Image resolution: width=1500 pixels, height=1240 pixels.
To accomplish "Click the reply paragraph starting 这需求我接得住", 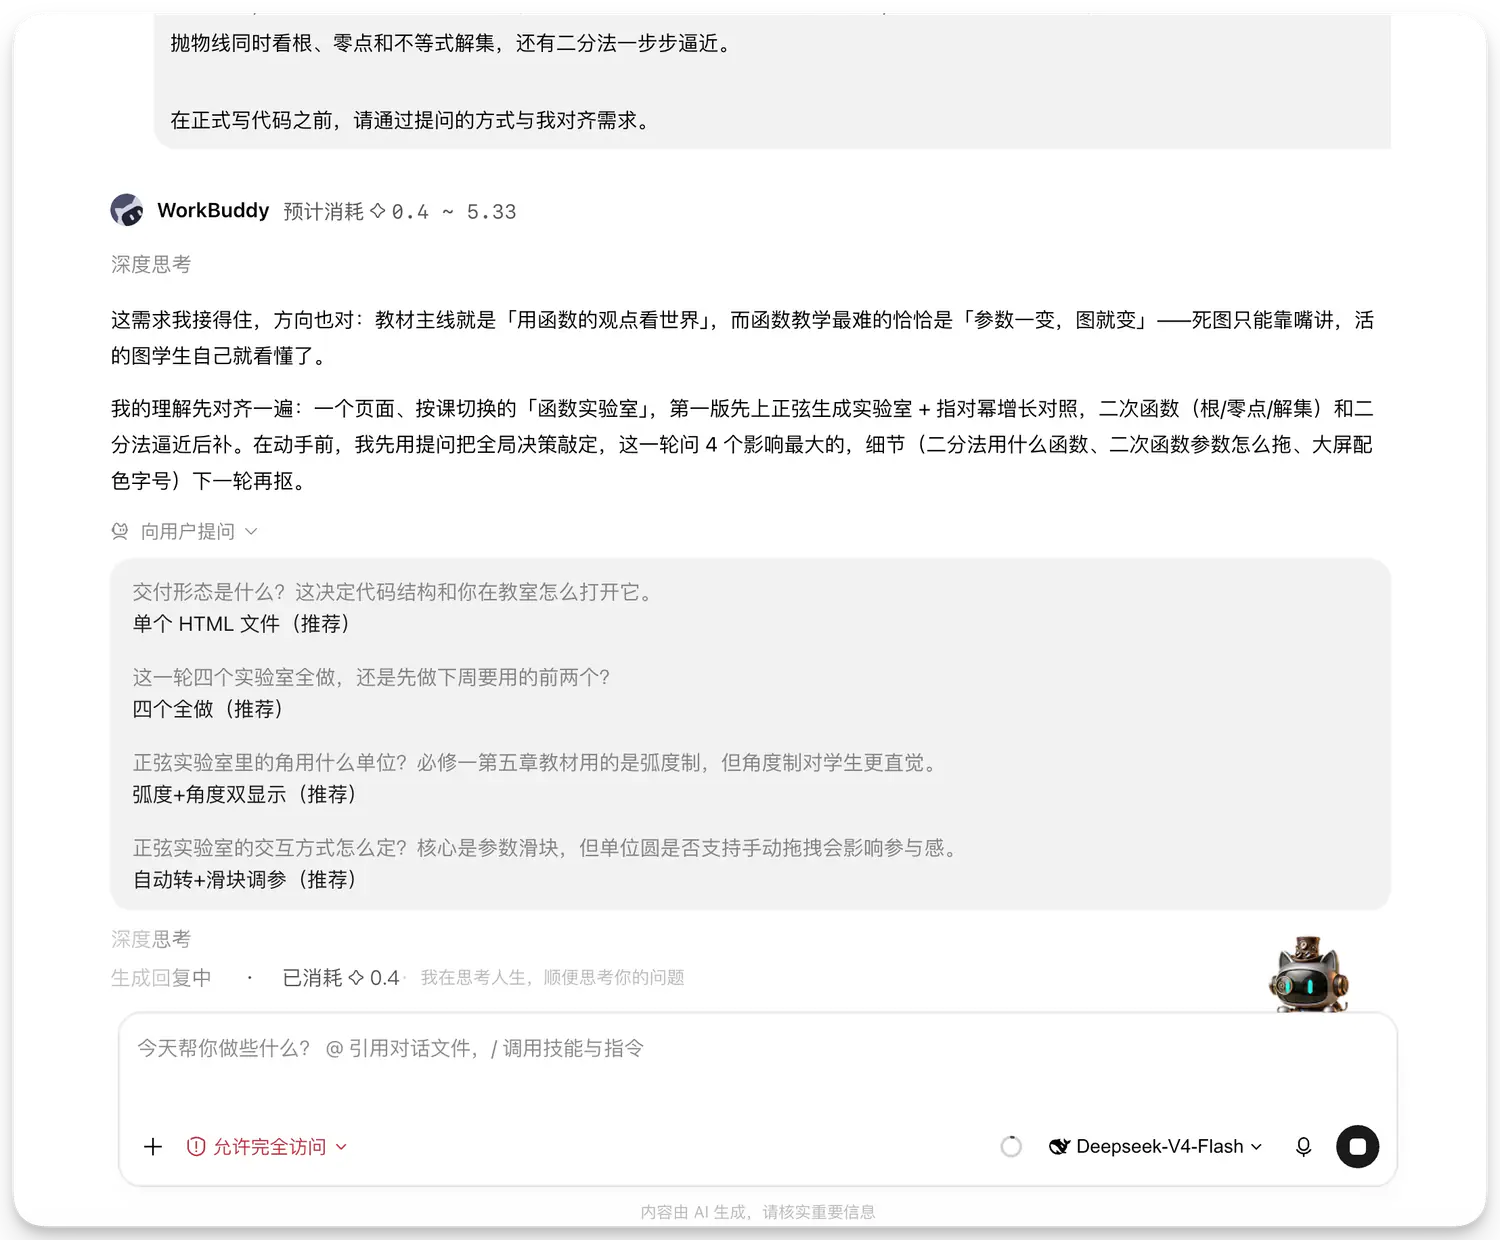I will tap(742, 338).
